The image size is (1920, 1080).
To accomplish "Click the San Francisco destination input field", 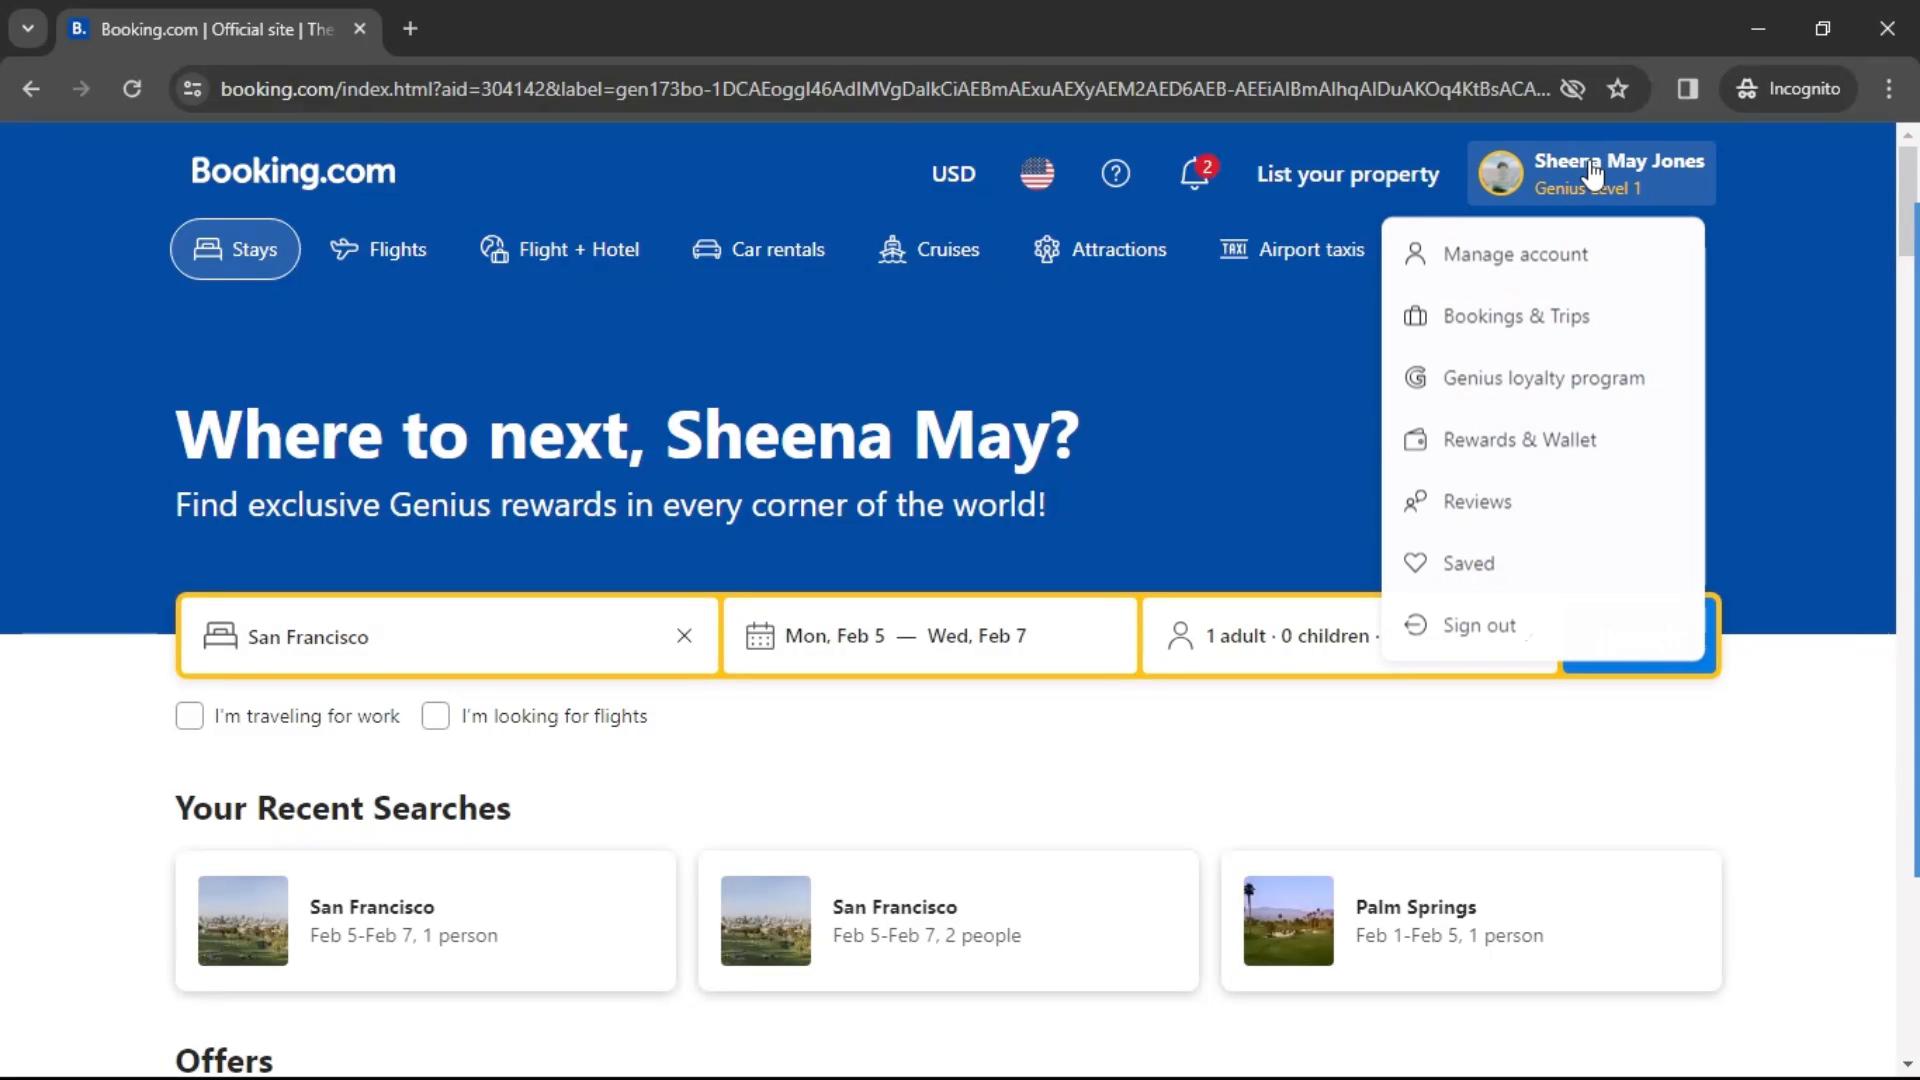I will tap(447, 636).
